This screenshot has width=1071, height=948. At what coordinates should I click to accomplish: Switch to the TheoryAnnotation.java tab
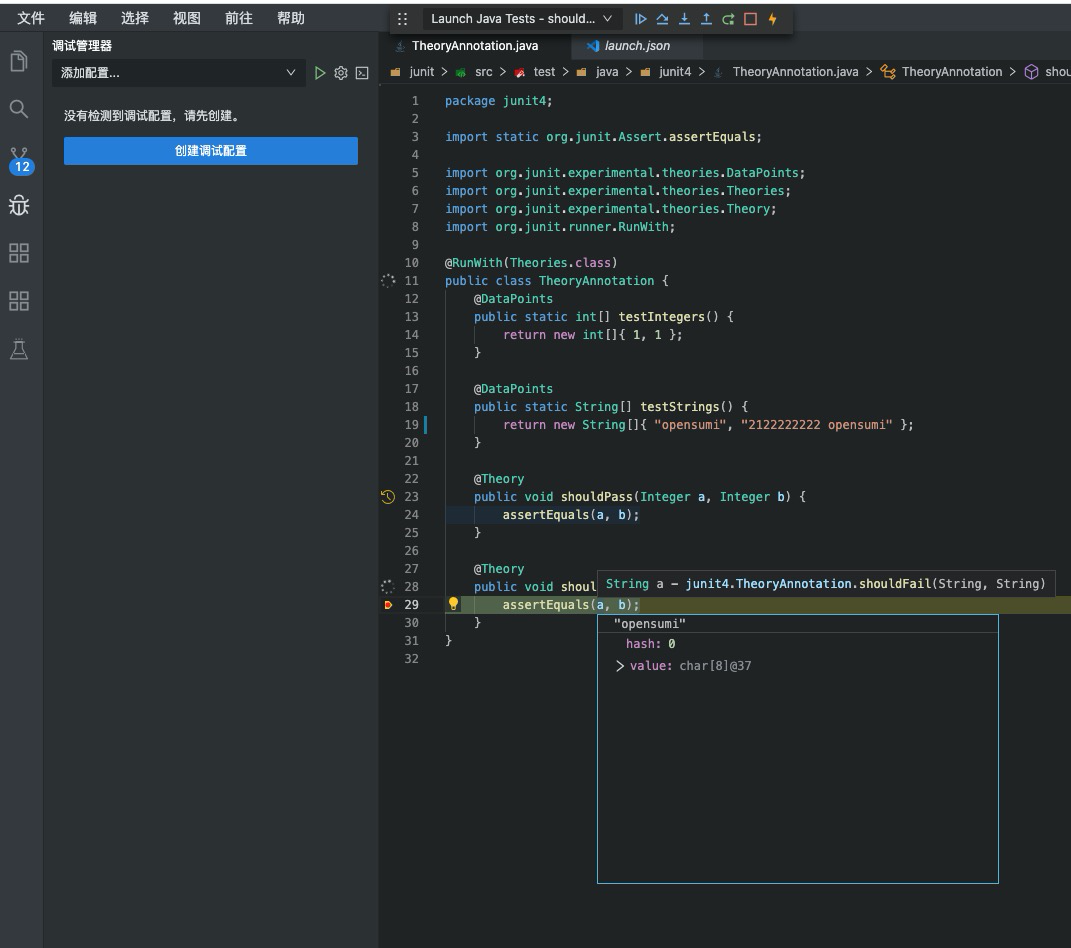click(x=475, y=46)
